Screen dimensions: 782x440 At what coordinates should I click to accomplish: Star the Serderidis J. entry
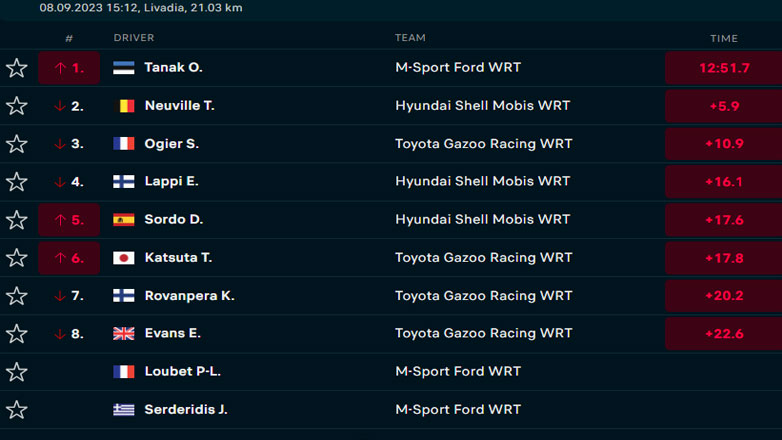[x=16, y=410]
